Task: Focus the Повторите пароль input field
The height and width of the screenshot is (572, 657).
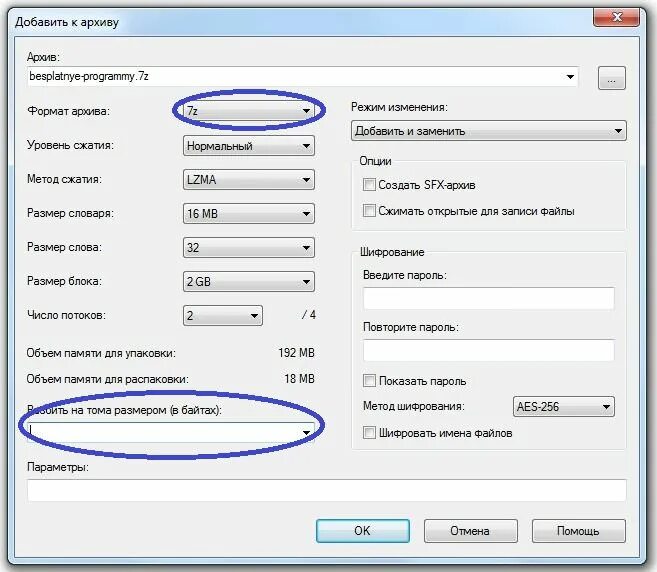Action: coord(489,350)
